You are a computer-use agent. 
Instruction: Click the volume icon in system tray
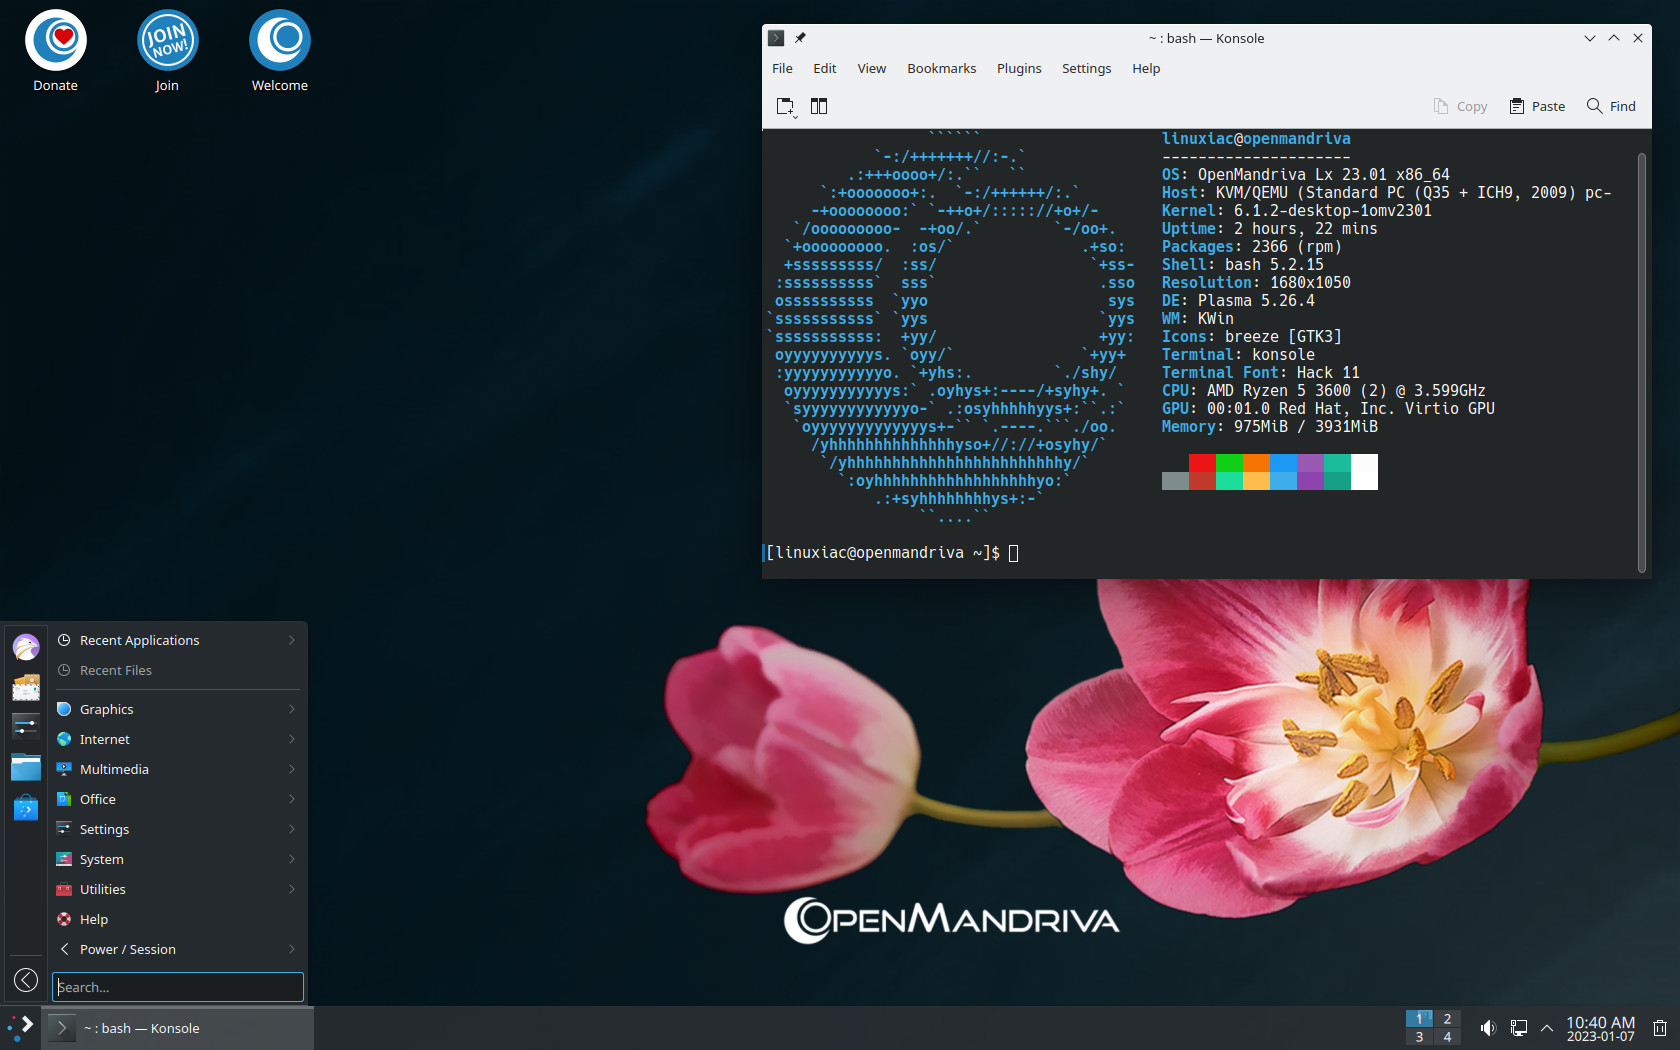(x=1488, y=1028)
